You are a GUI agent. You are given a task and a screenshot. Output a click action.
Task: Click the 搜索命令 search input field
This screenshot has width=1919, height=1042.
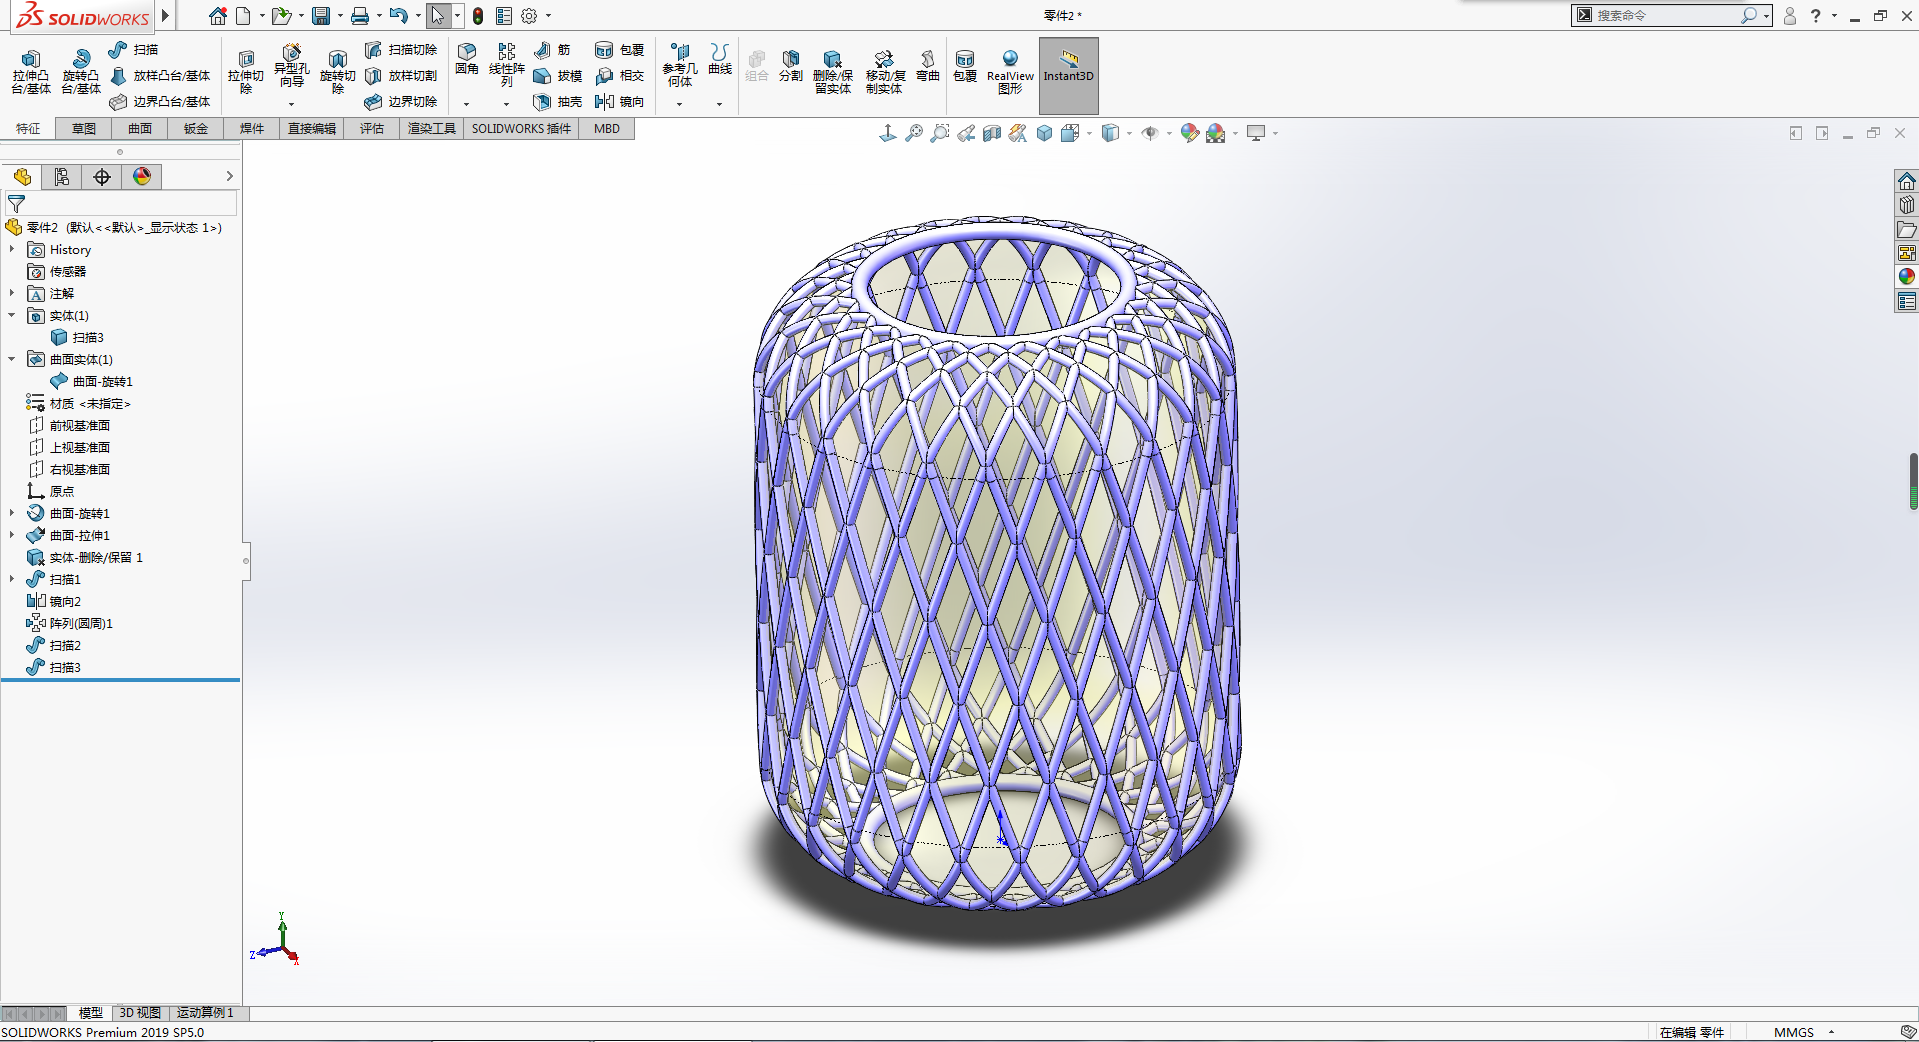(x=1665, y=15)
